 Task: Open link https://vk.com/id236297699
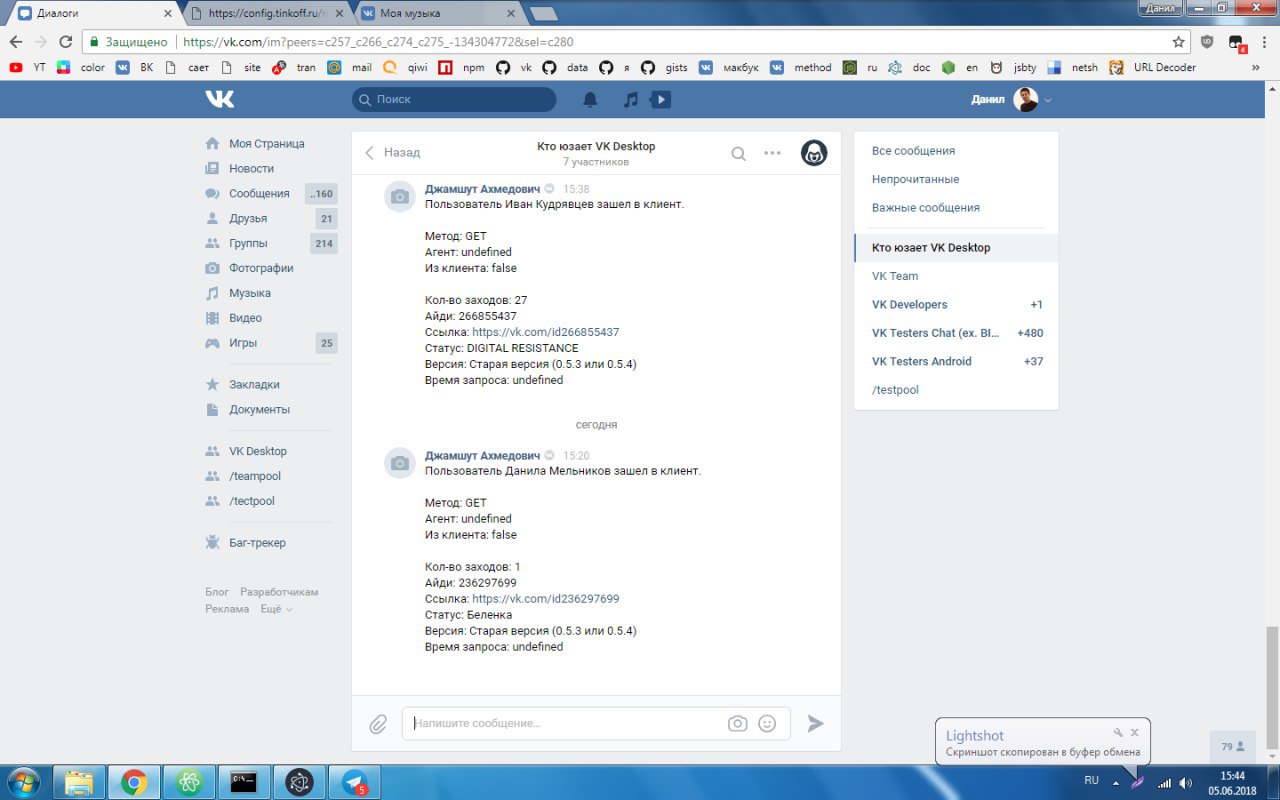[x=546, y=599]
